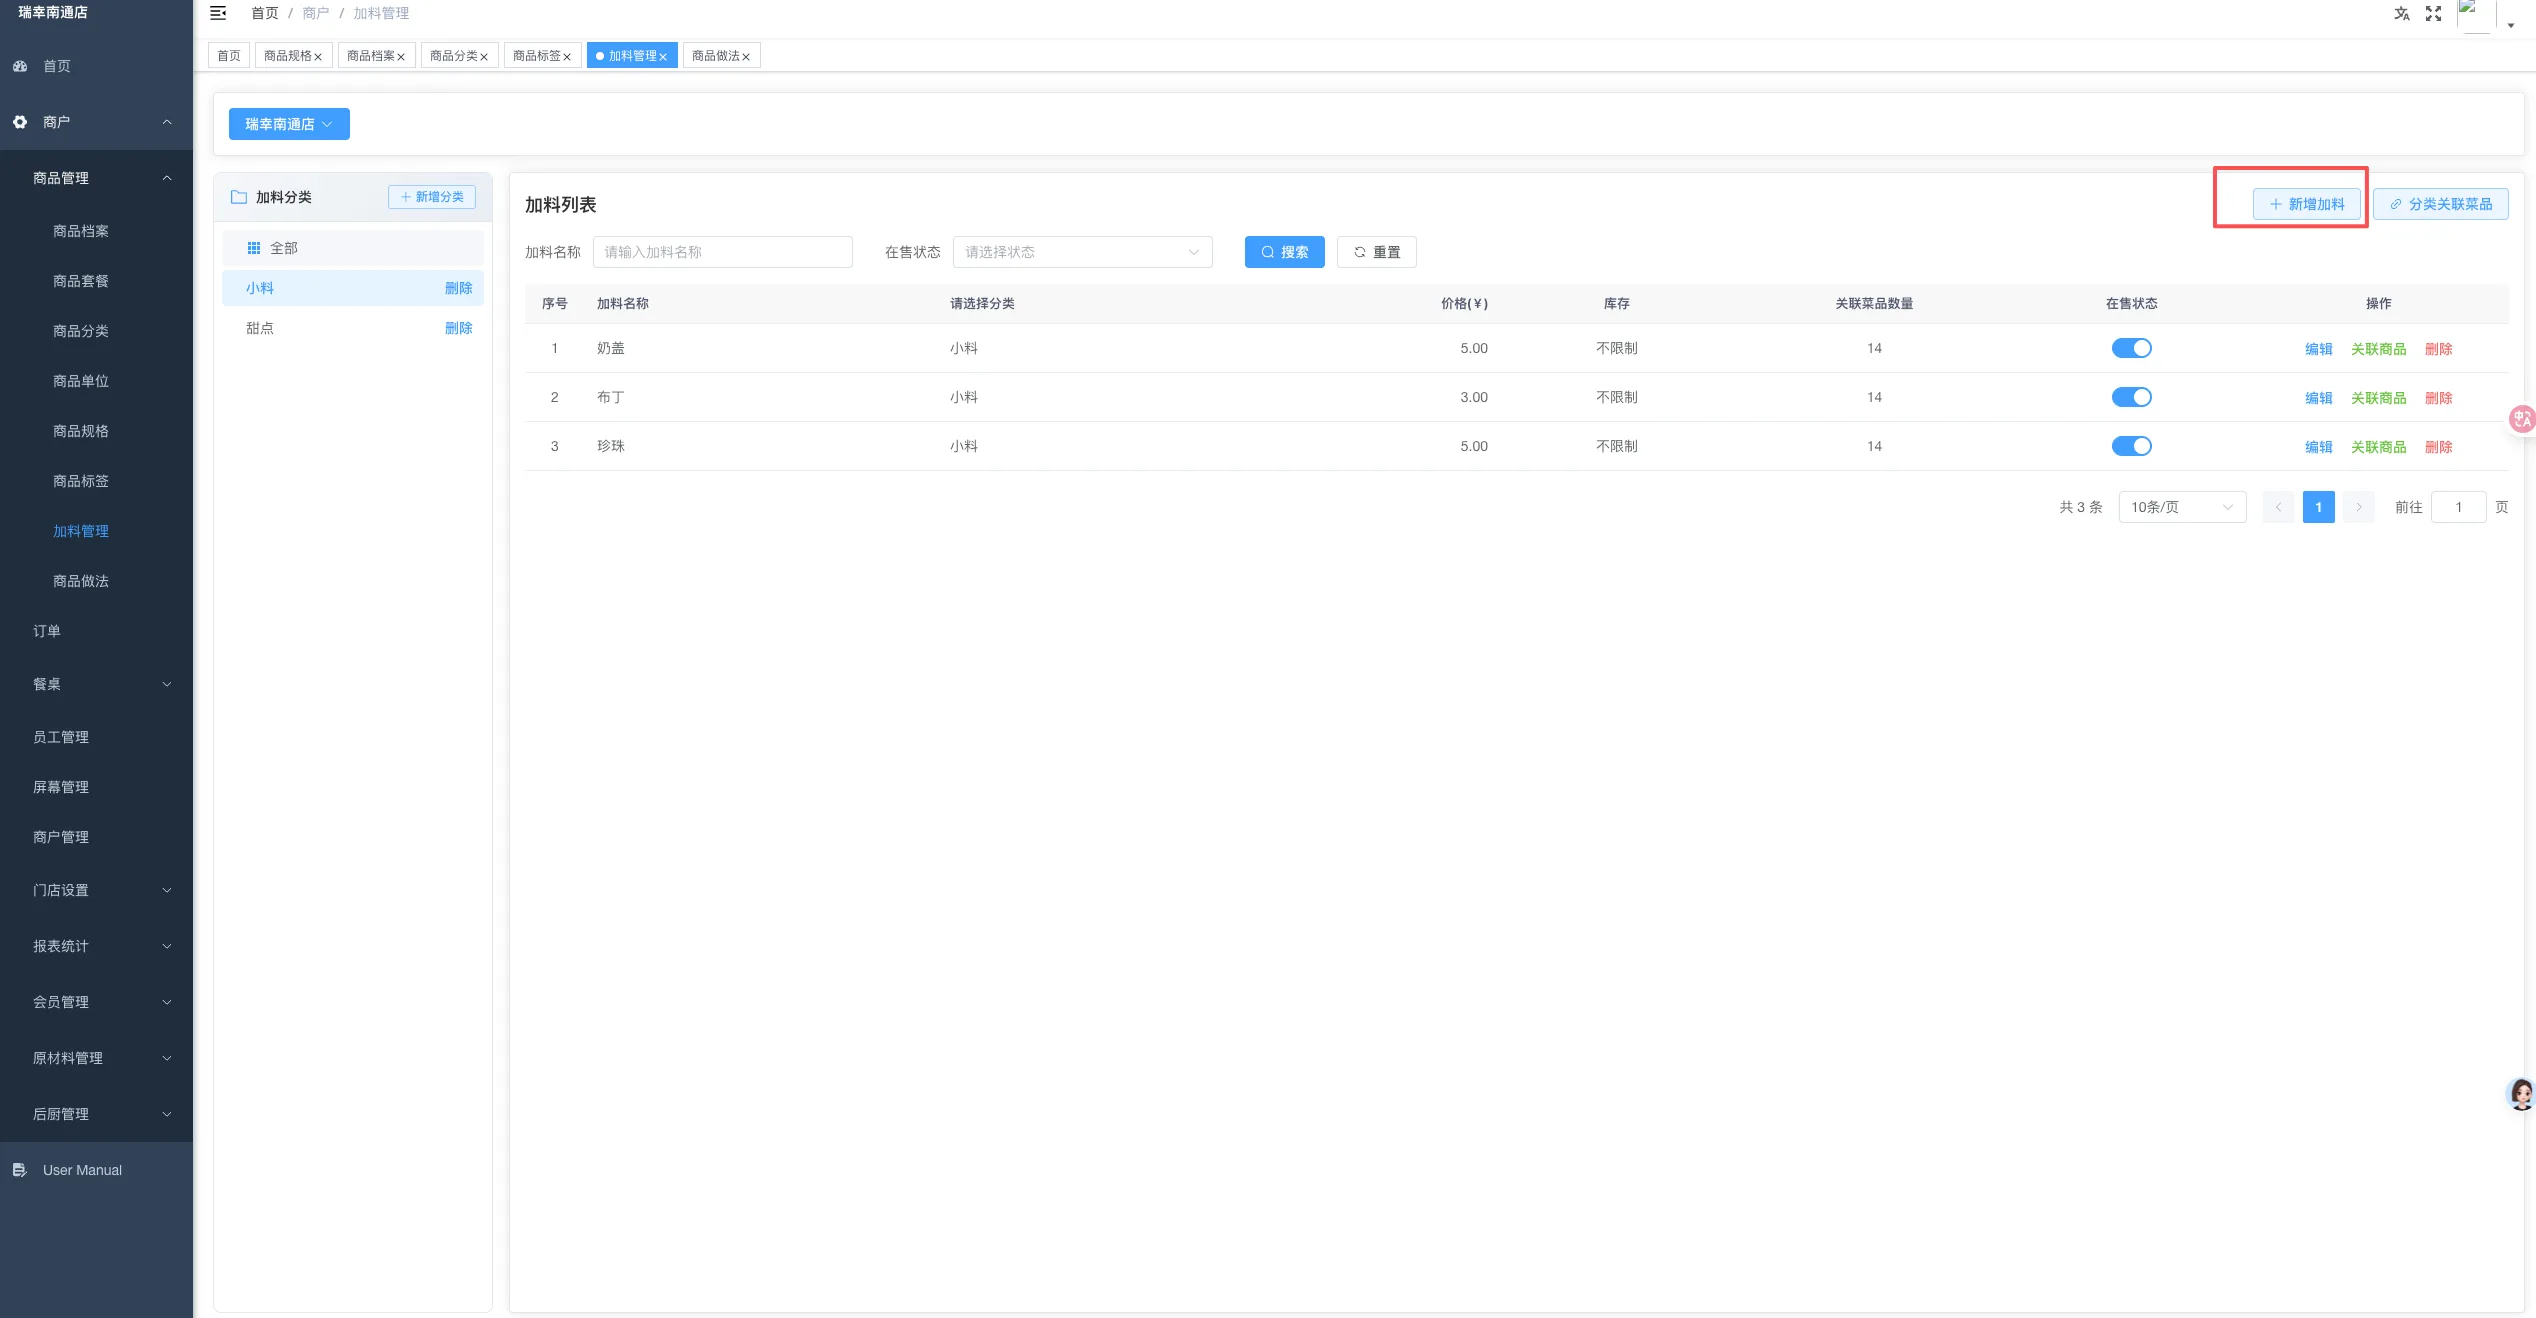Close the 商品做法 tab
This screenshot has height=1318, width=2536.
click(x=746, y=57)
